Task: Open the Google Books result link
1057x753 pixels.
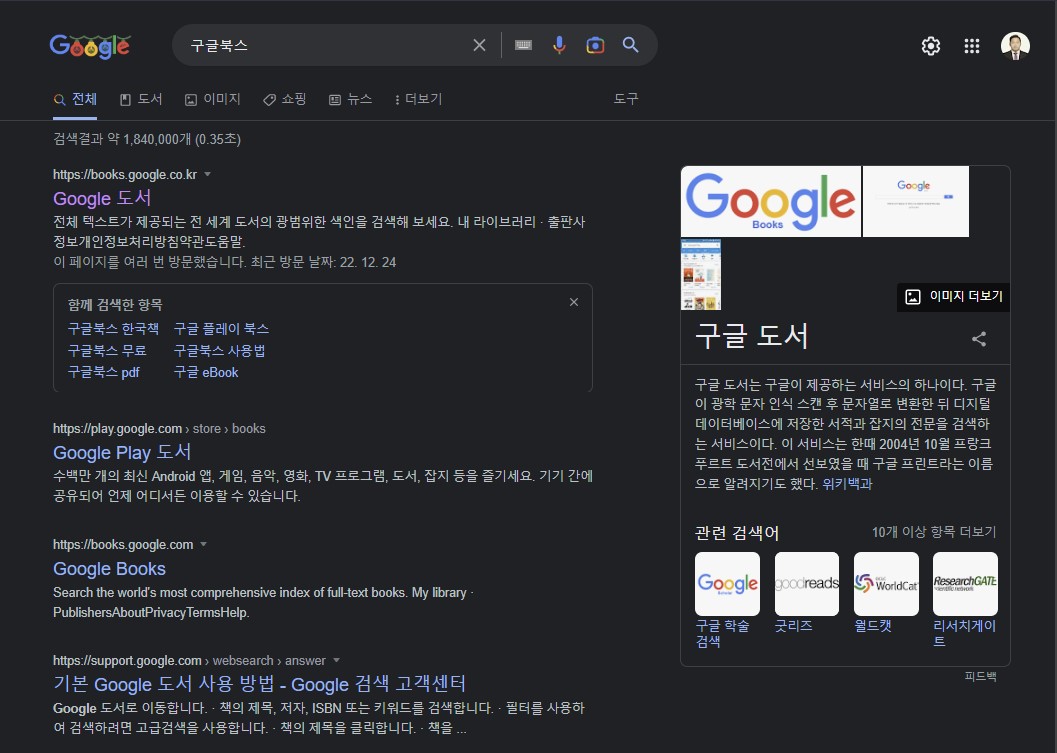Action: coord(109,569)
